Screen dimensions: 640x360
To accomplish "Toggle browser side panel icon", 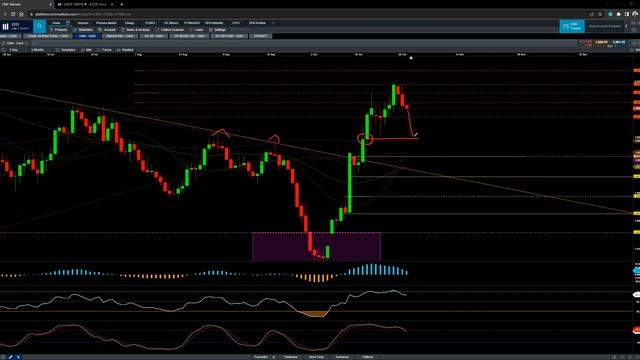I will click(627, 14).
